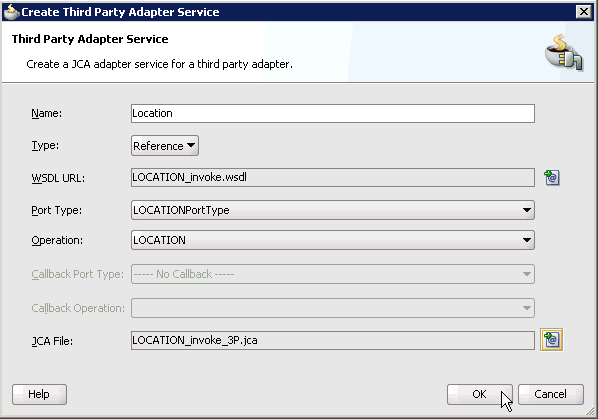Click inside the Name field
Viewport: 598px width, 419px height.
pyautogui.click(x=333, y=114)
